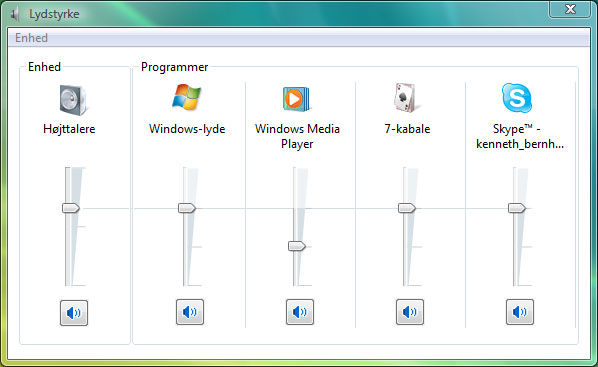This screenshot has width=598, height=367.
Task: Click the Højttalere device label
Action: pyautogui.click(x=69, y=129)
